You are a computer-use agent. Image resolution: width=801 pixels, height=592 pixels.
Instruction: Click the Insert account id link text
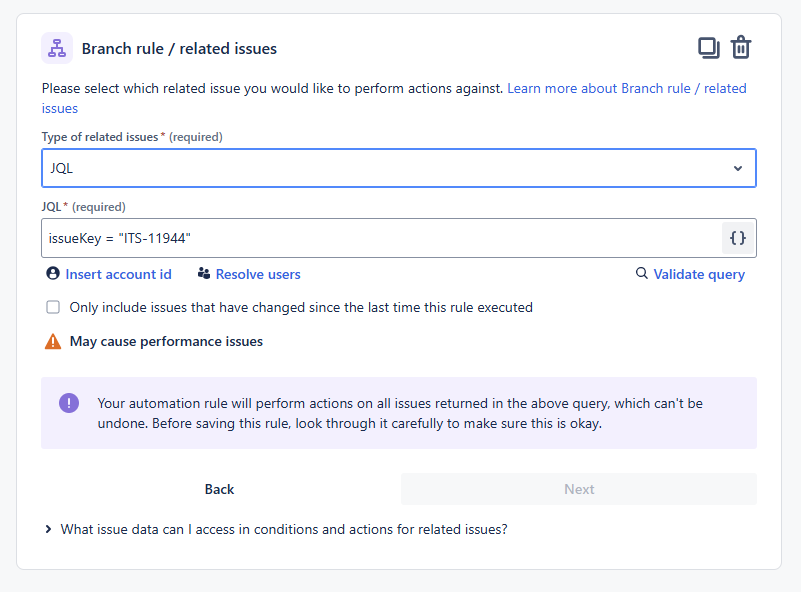(x=118, y=274)
